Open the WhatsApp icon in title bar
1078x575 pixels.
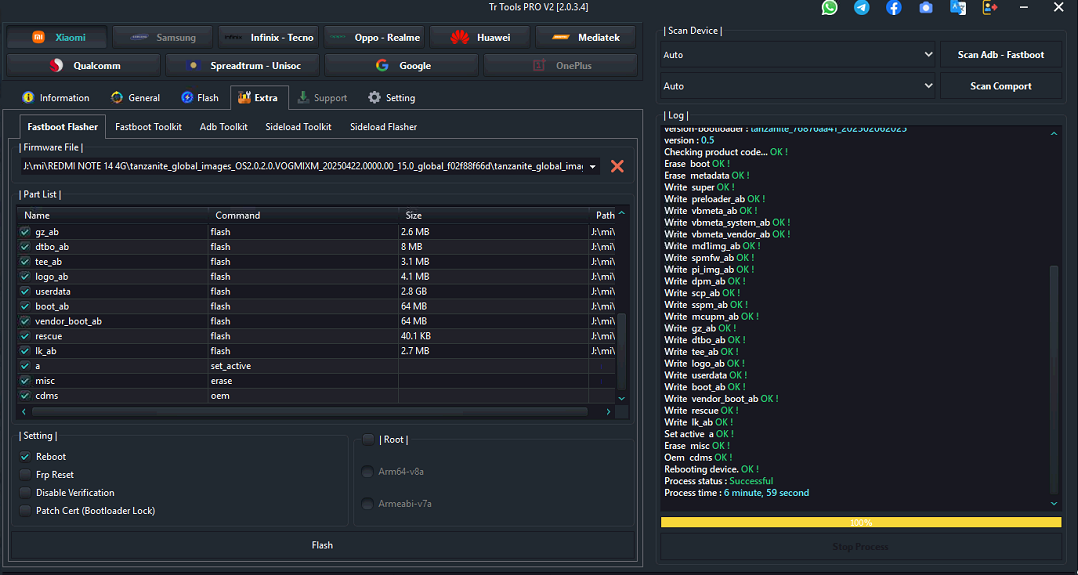(x=830, y=8)
